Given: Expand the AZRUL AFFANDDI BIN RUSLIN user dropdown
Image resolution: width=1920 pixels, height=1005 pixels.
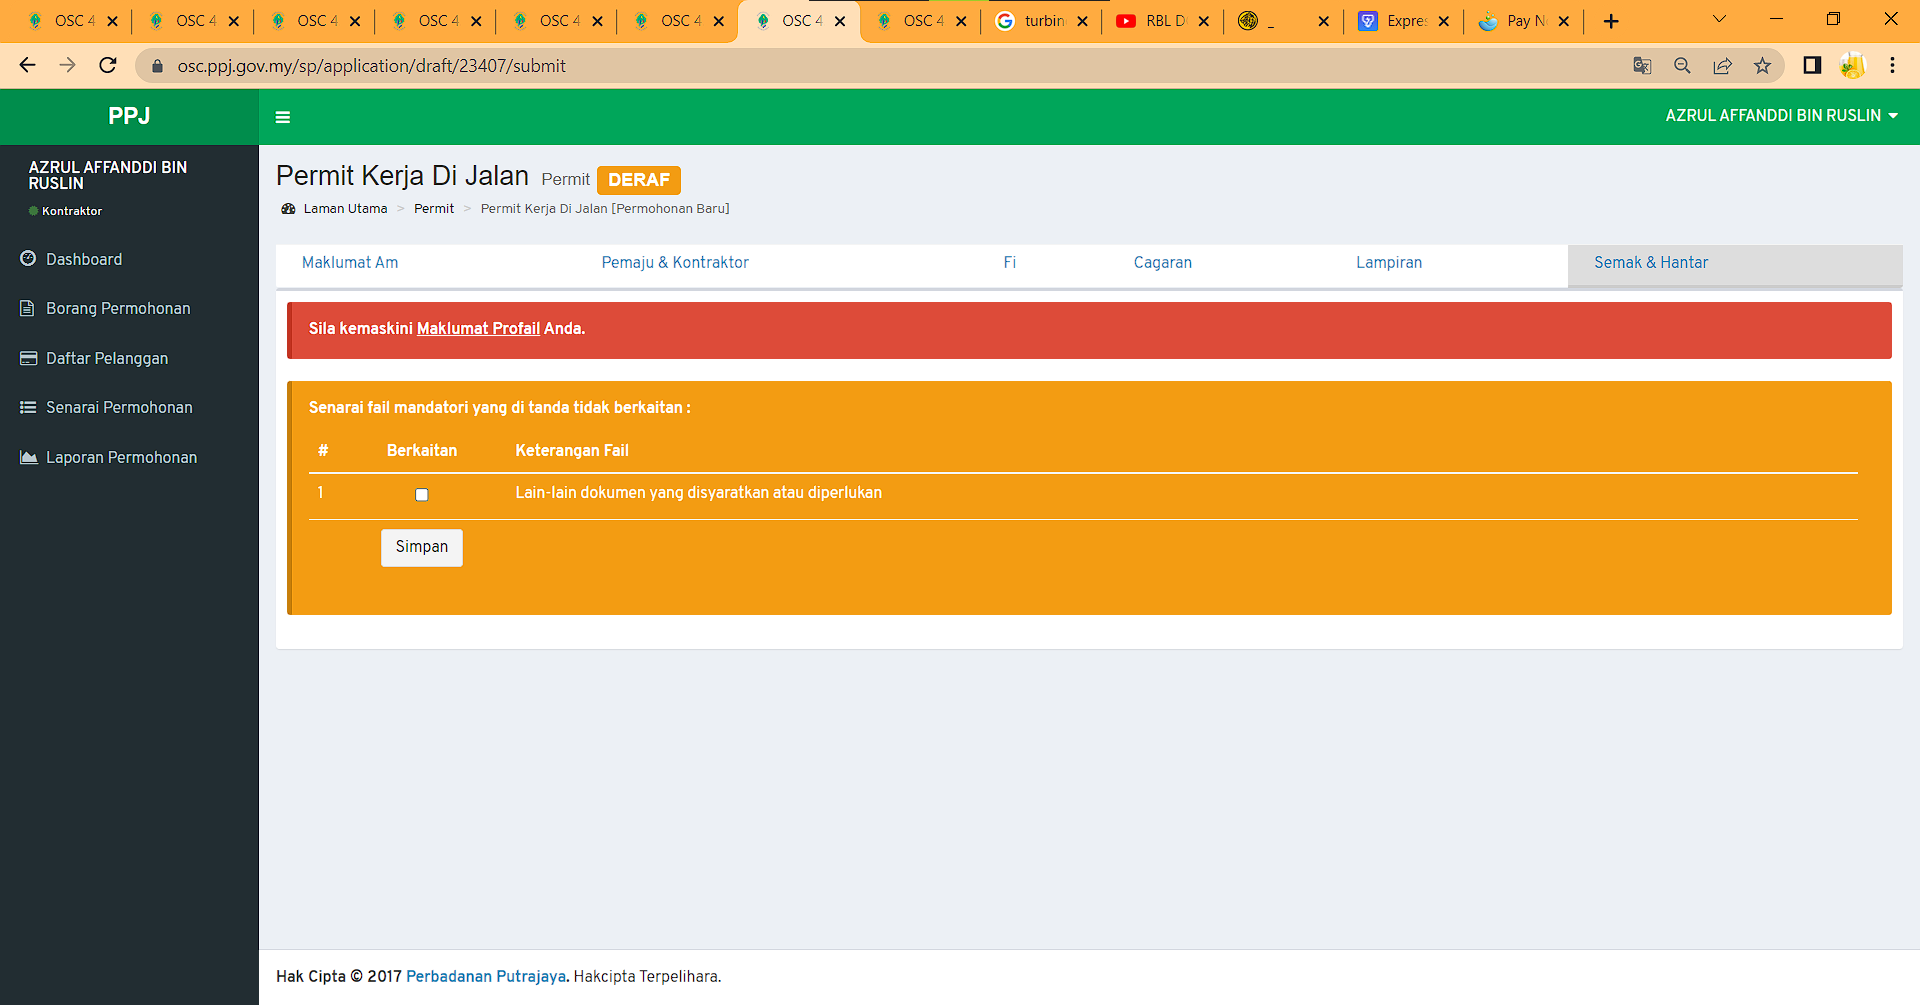Looking at the screenshot, I should 1780,116.
